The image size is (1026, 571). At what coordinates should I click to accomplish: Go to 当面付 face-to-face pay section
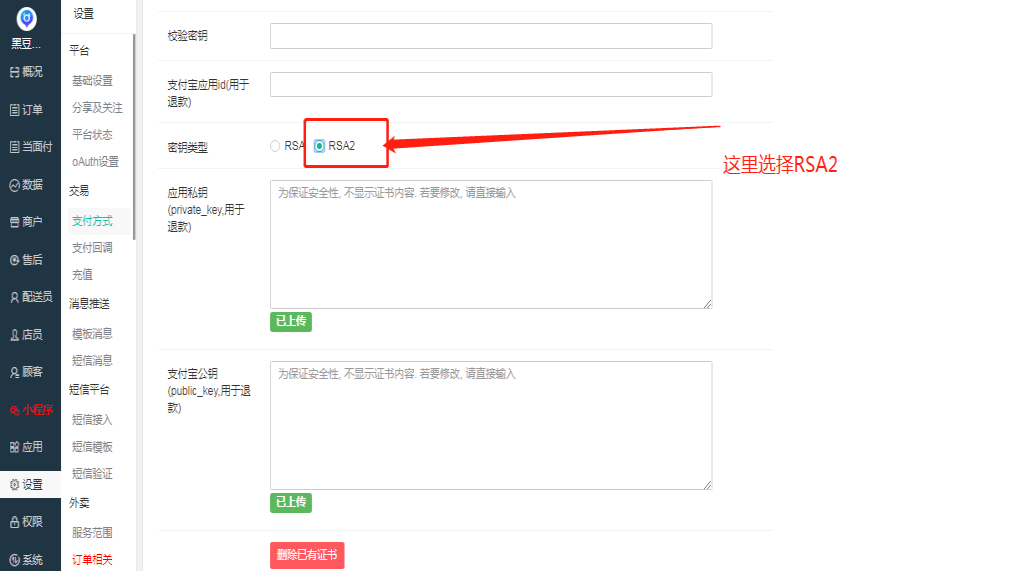tap(31, 147)
